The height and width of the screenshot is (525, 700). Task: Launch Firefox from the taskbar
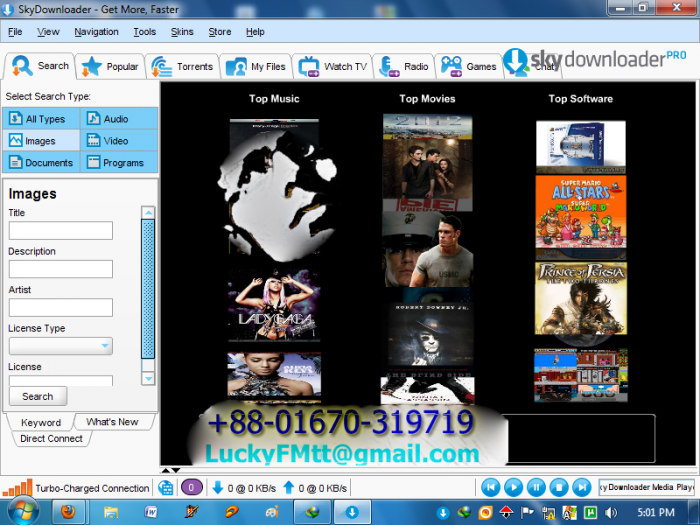click(x=68, y=512)
